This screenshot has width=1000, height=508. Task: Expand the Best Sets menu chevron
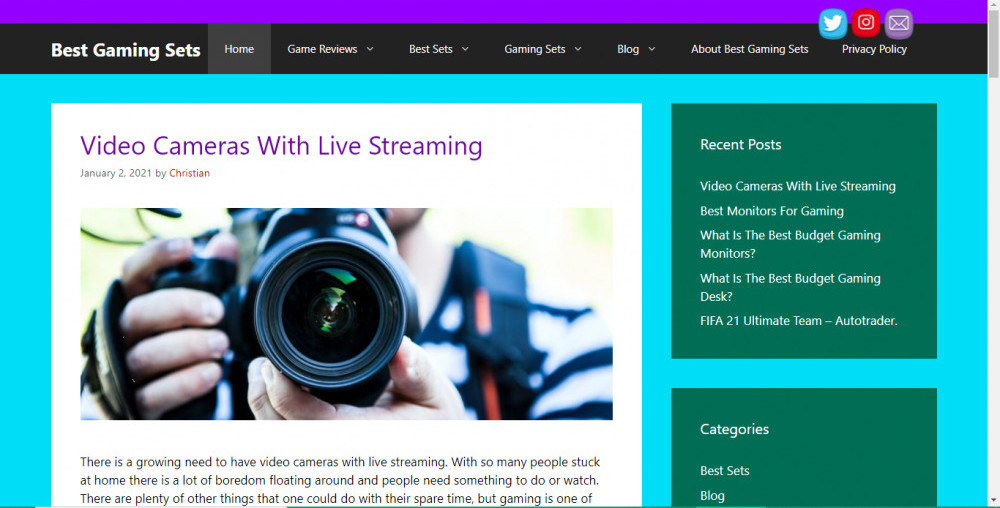coord(465,49)
